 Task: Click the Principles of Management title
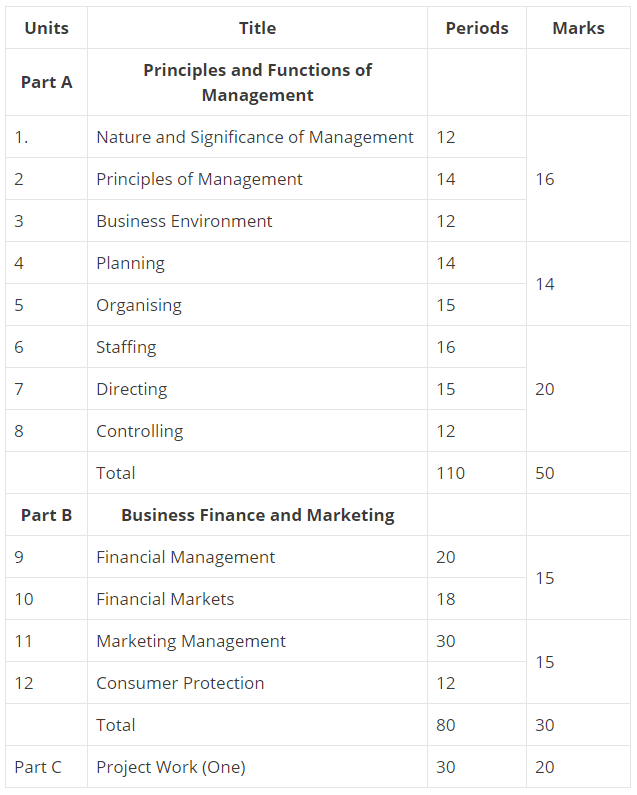click(199, 179)
